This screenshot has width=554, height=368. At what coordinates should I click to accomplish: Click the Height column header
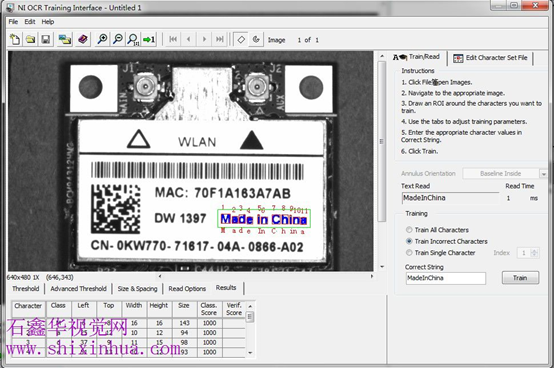[x=159, y=309]
